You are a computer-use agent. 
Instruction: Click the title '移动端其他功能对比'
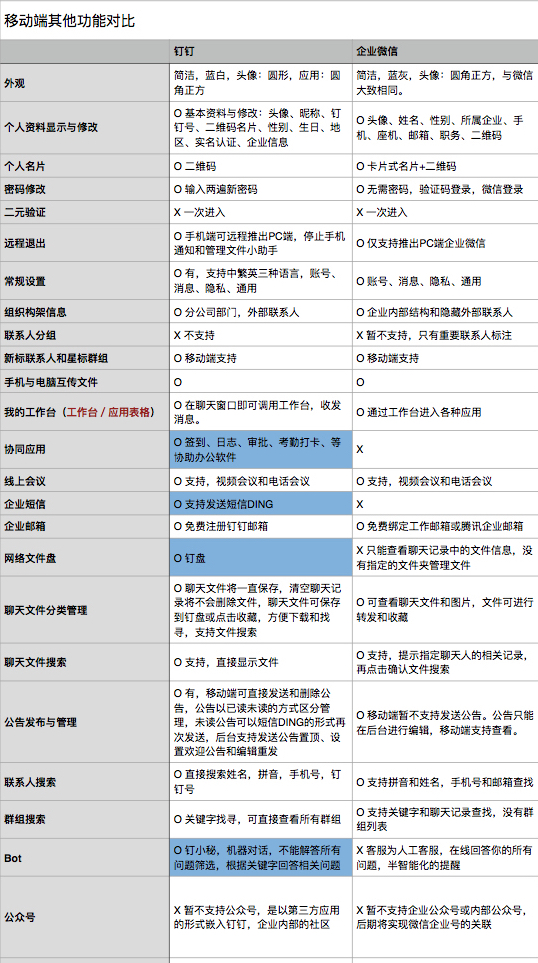coord(69,21)
